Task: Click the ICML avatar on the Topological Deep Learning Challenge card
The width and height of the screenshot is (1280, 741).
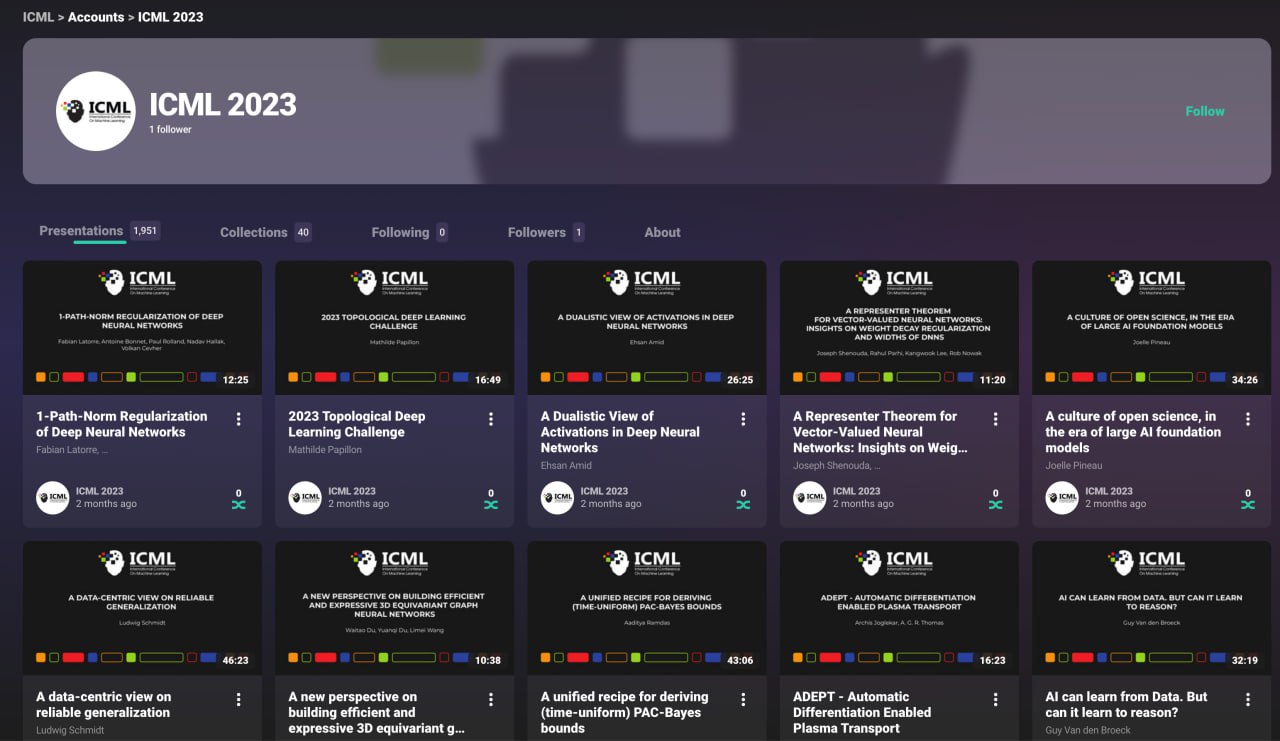Action: [305, 497]
